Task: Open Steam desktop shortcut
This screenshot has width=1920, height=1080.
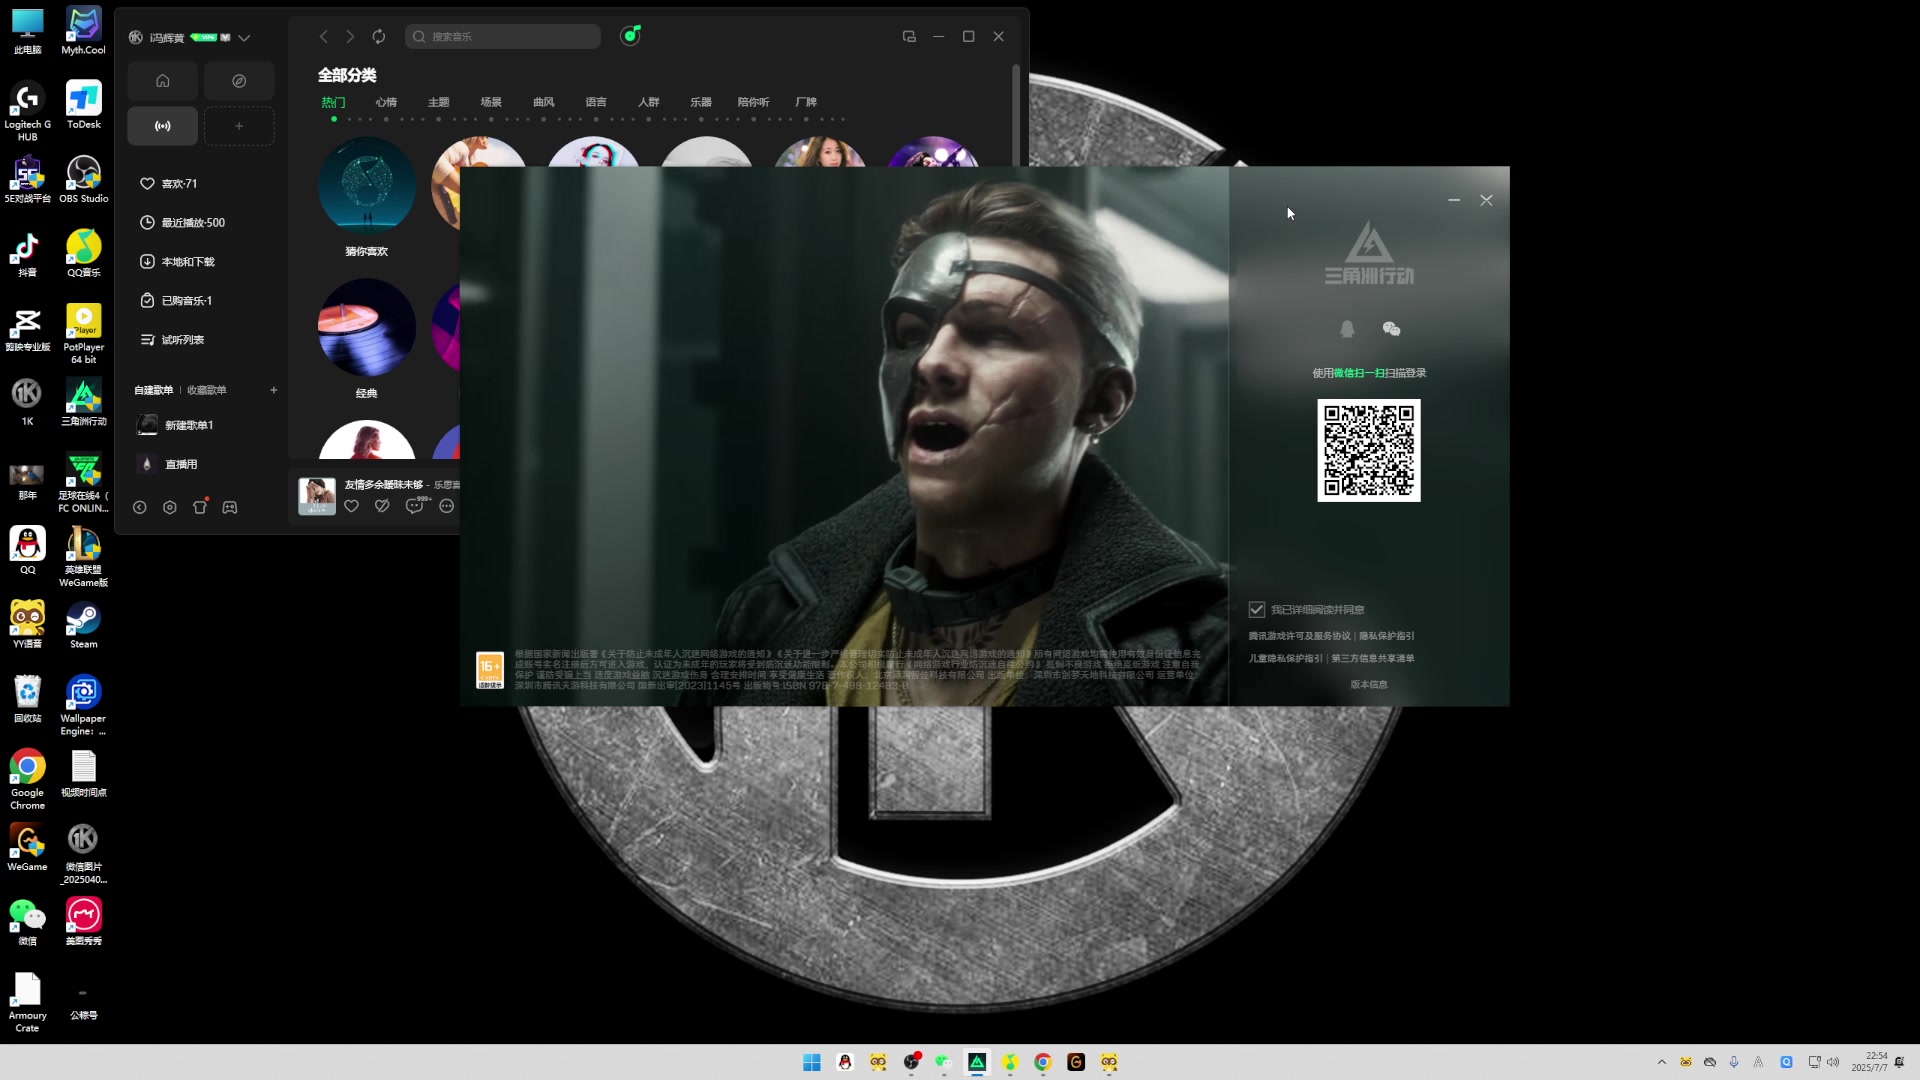Action: (x=84, y=626)
